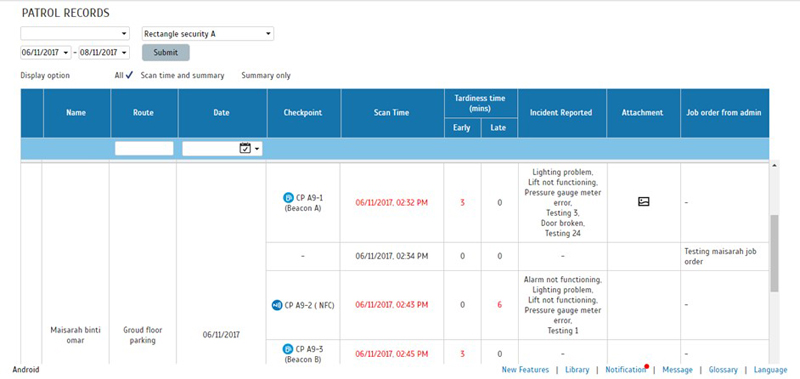Click the Checkpoint column header
The height and width of the screenshot is (379, 800).
coord(303,113)
